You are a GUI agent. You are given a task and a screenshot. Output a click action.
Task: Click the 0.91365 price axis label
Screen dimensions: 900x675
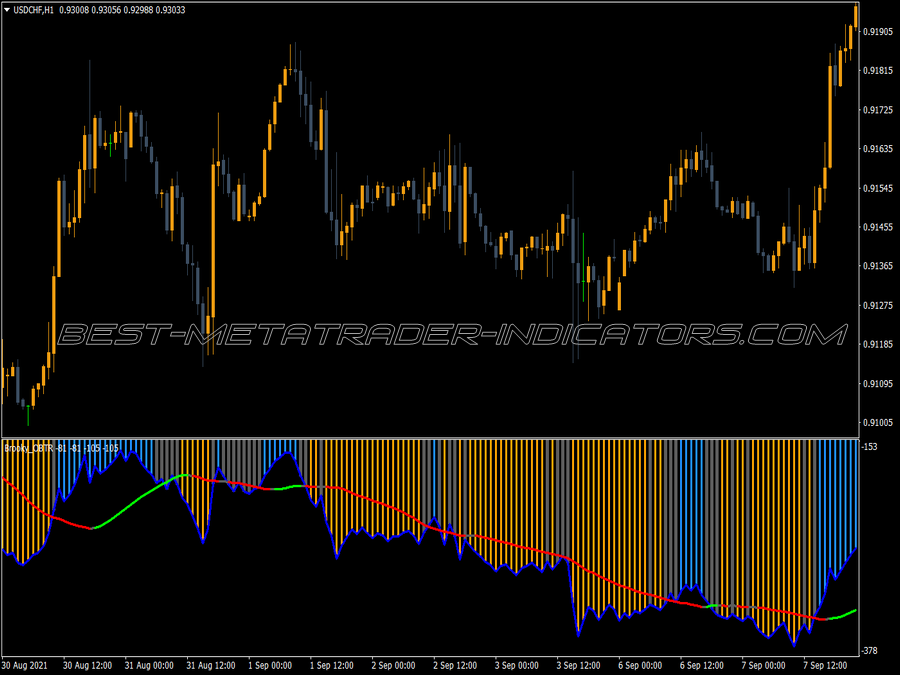(x=878, y=266)
